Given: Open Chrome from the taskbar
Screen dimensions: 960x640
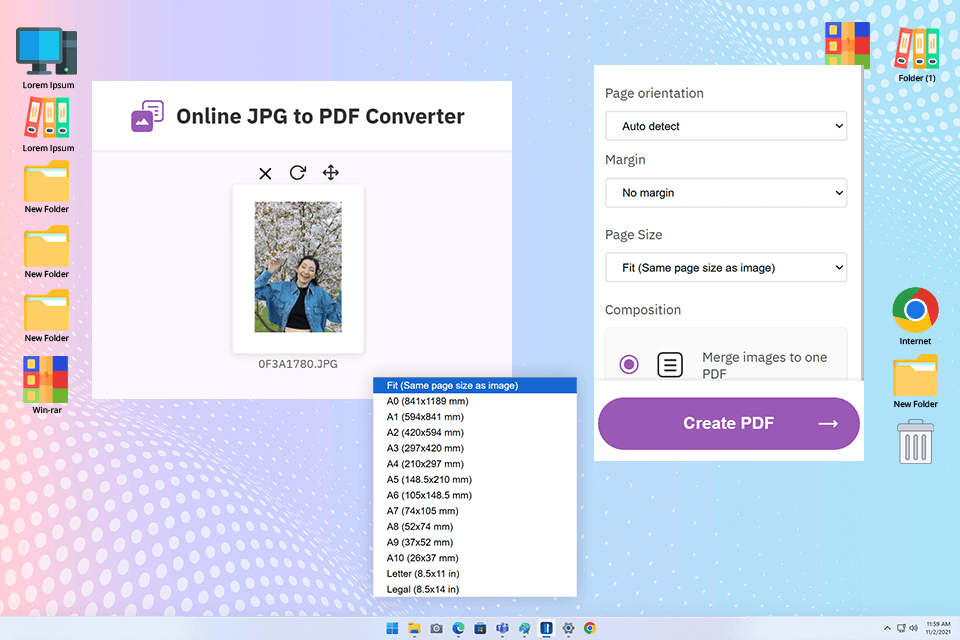Looking at the screenshot, I should [x=590, y=628].
